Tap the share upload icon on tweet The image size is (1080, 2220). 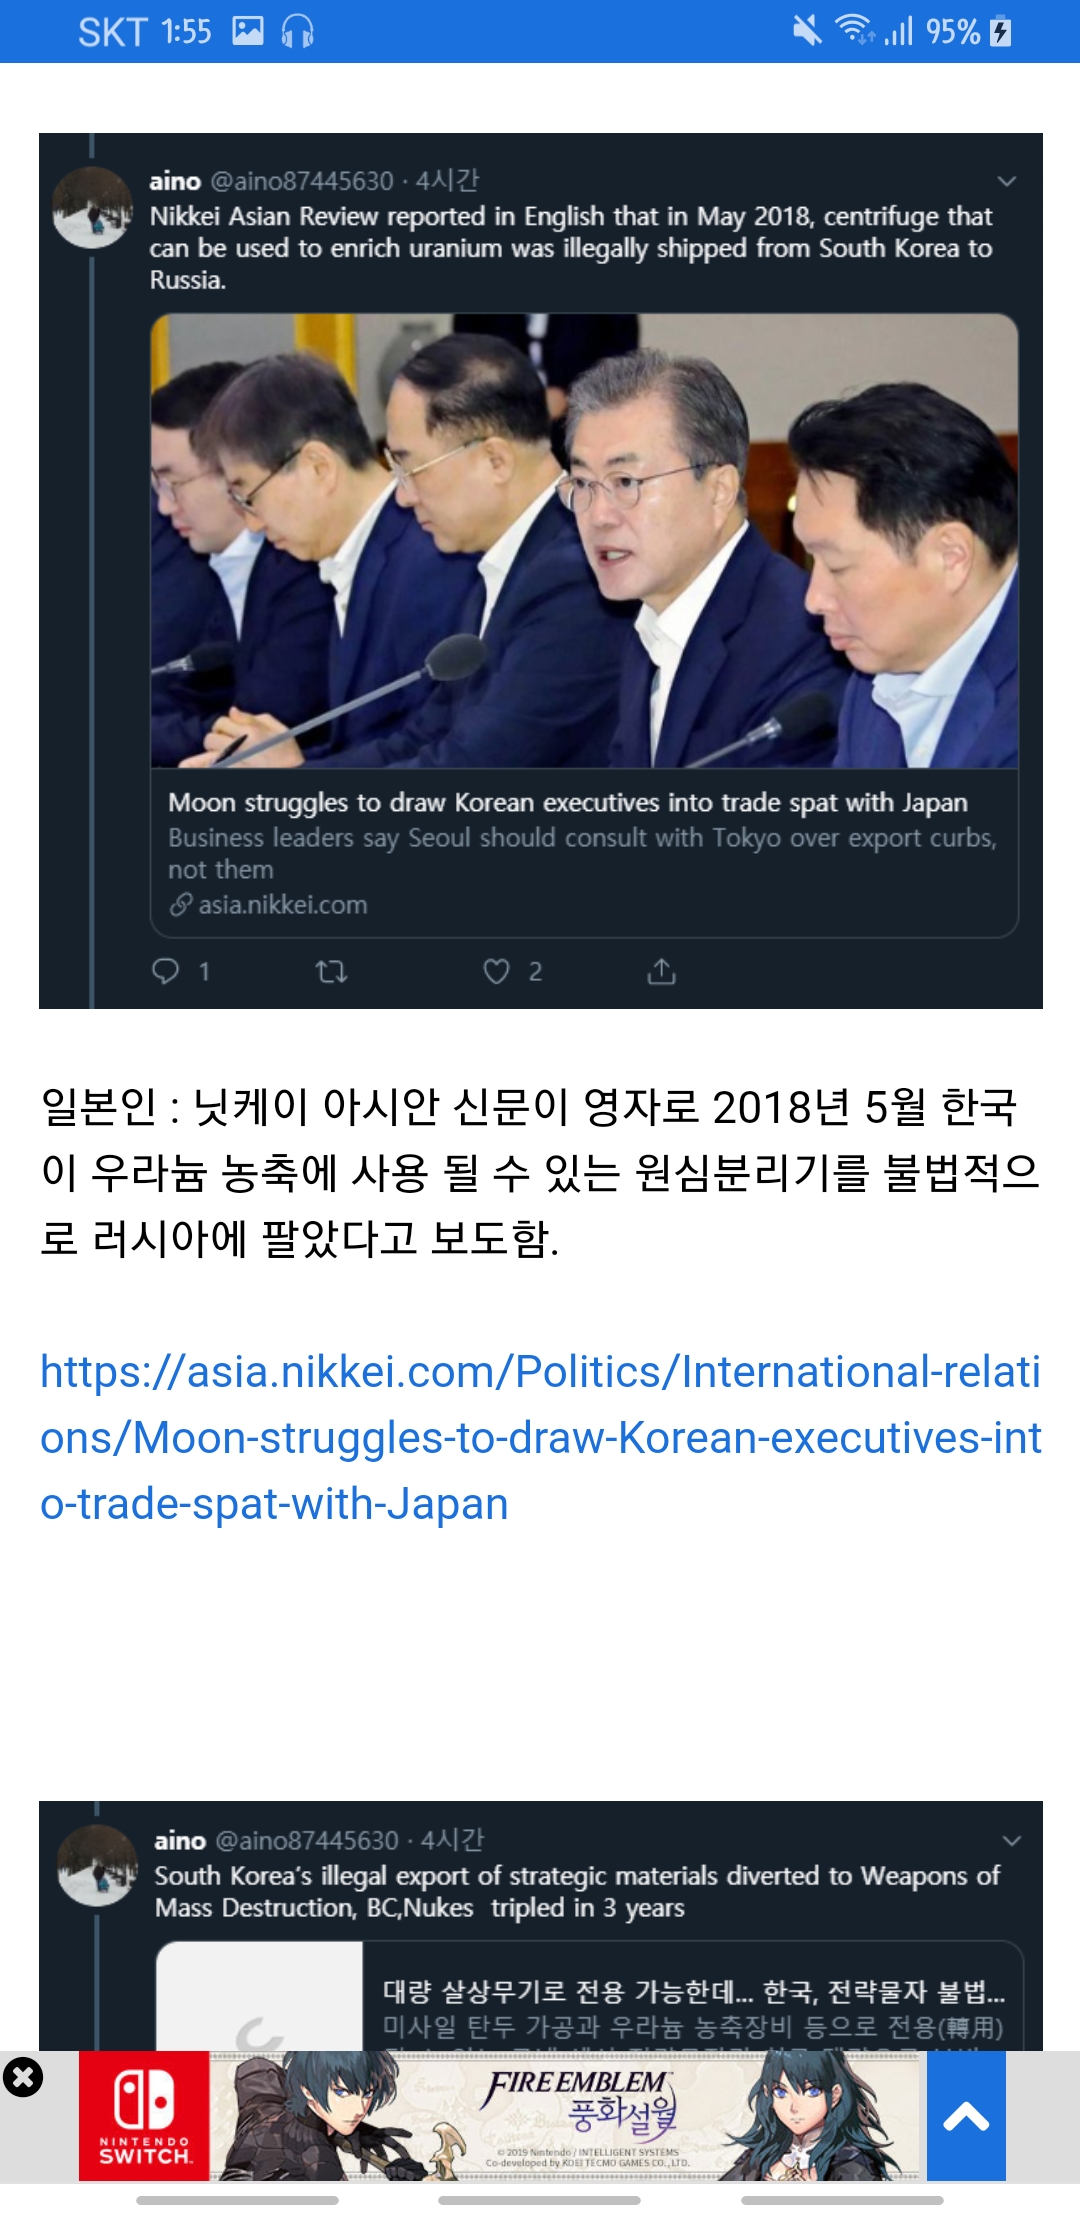tap(661, 971)
